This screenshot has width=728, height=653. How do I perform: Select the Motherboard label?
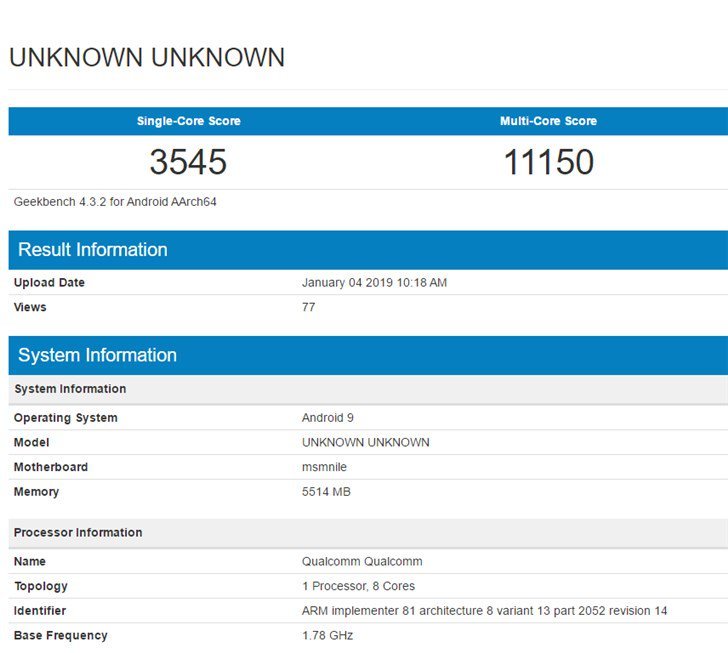point(51,467)
